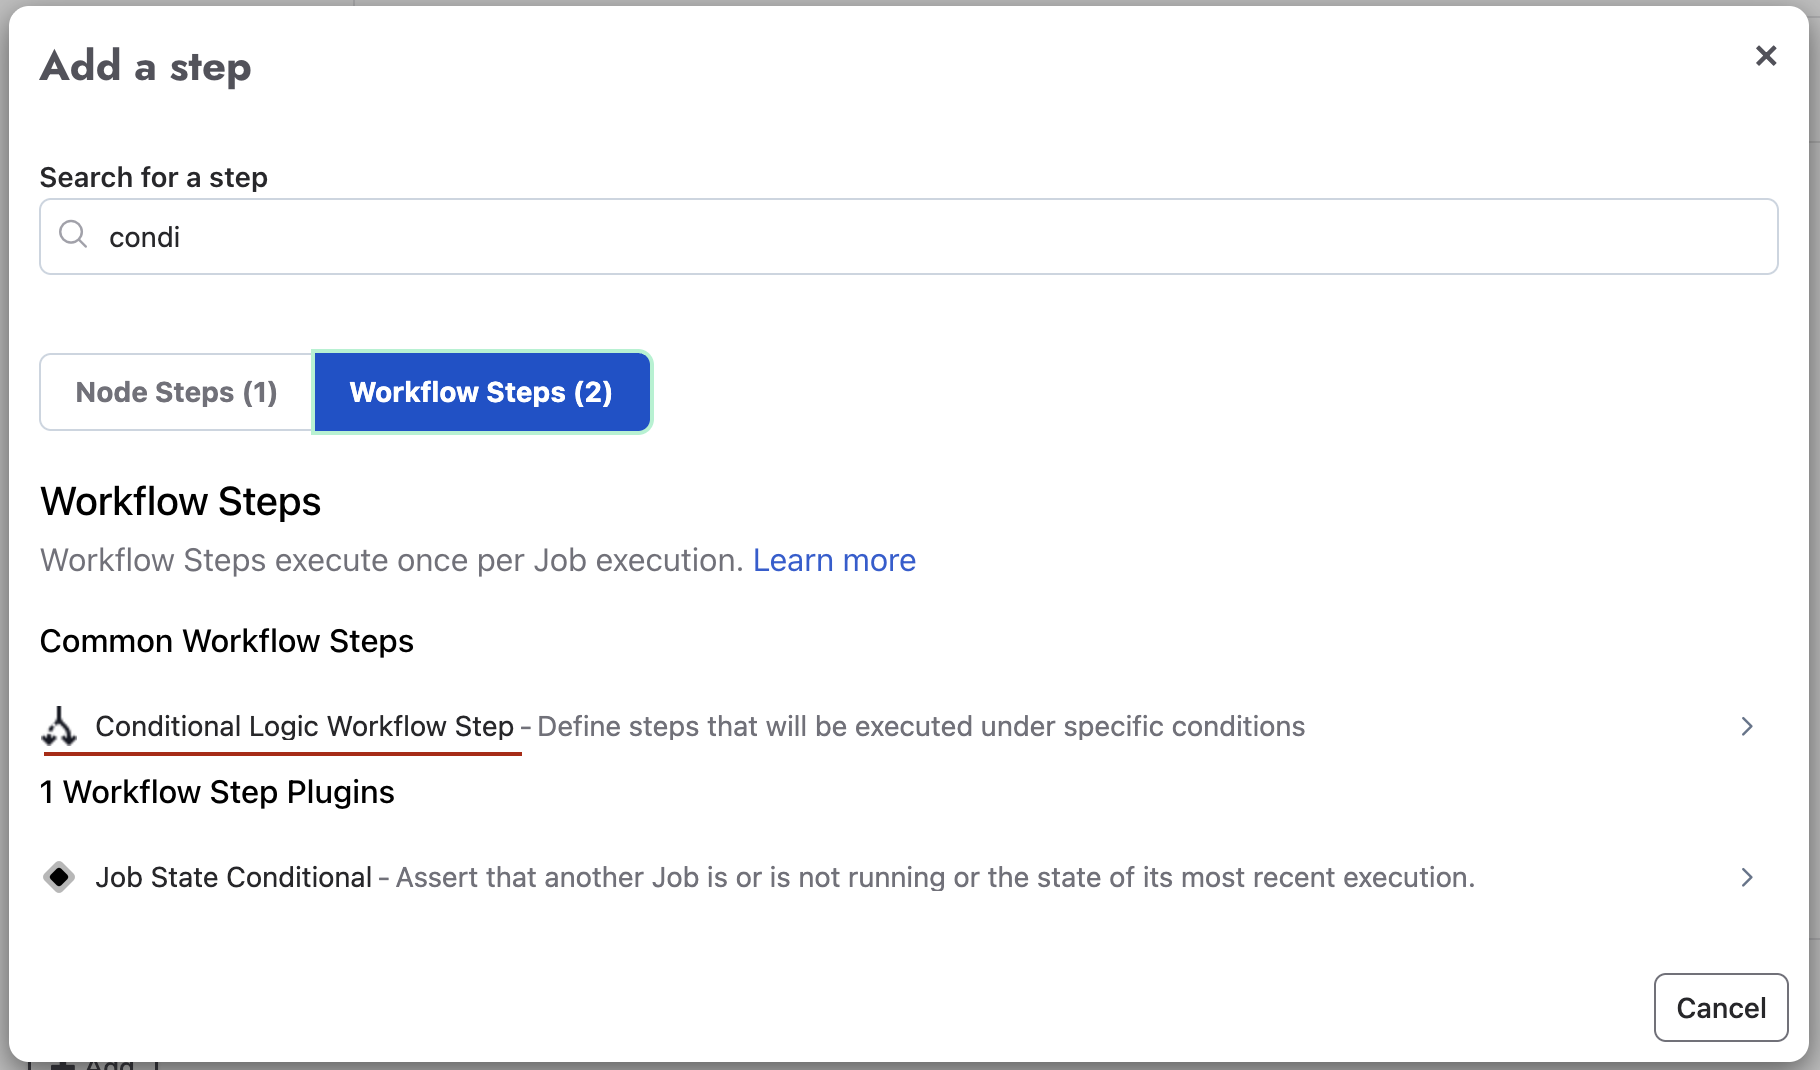Select the Workflow Steps (2) tab
This screenshot has width=1820, height=1070.
(x=481, y=392)
